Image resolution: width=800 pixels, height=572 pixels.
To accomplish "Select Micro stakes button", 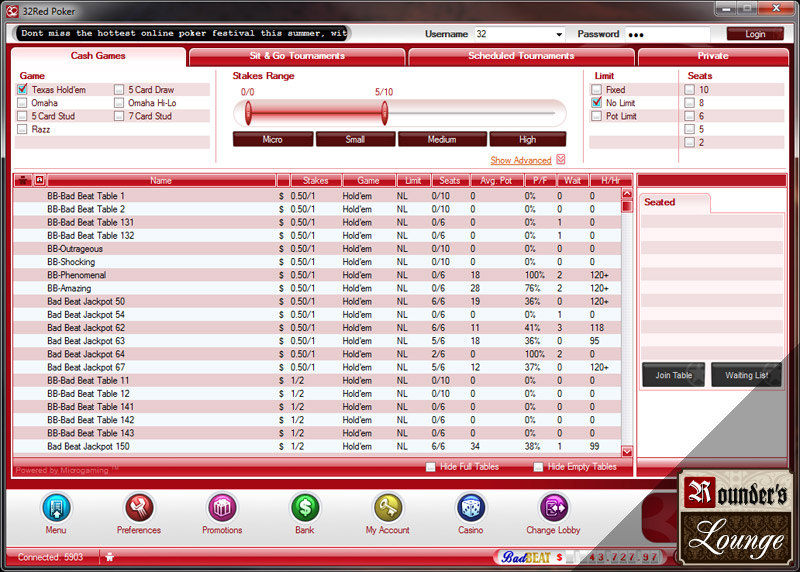I will 273,139.
